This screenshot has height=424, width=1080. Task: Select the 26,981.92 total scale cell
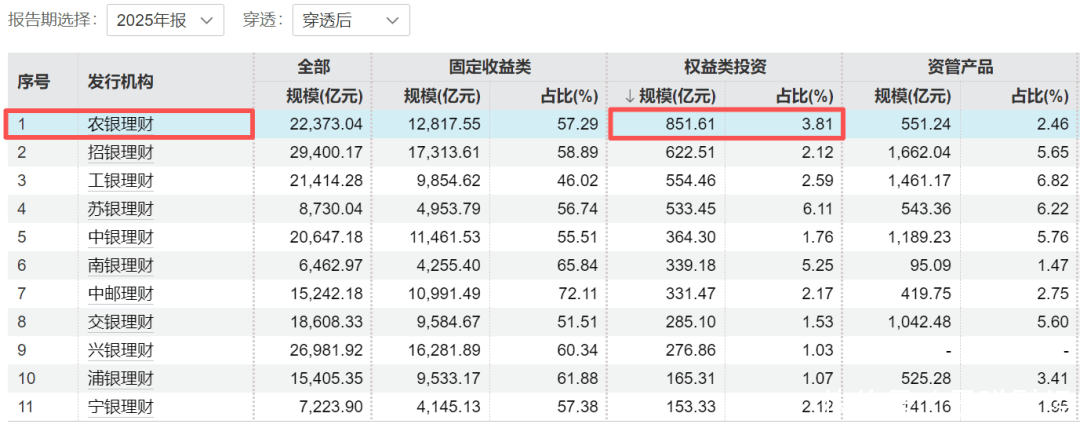[326, 350]
